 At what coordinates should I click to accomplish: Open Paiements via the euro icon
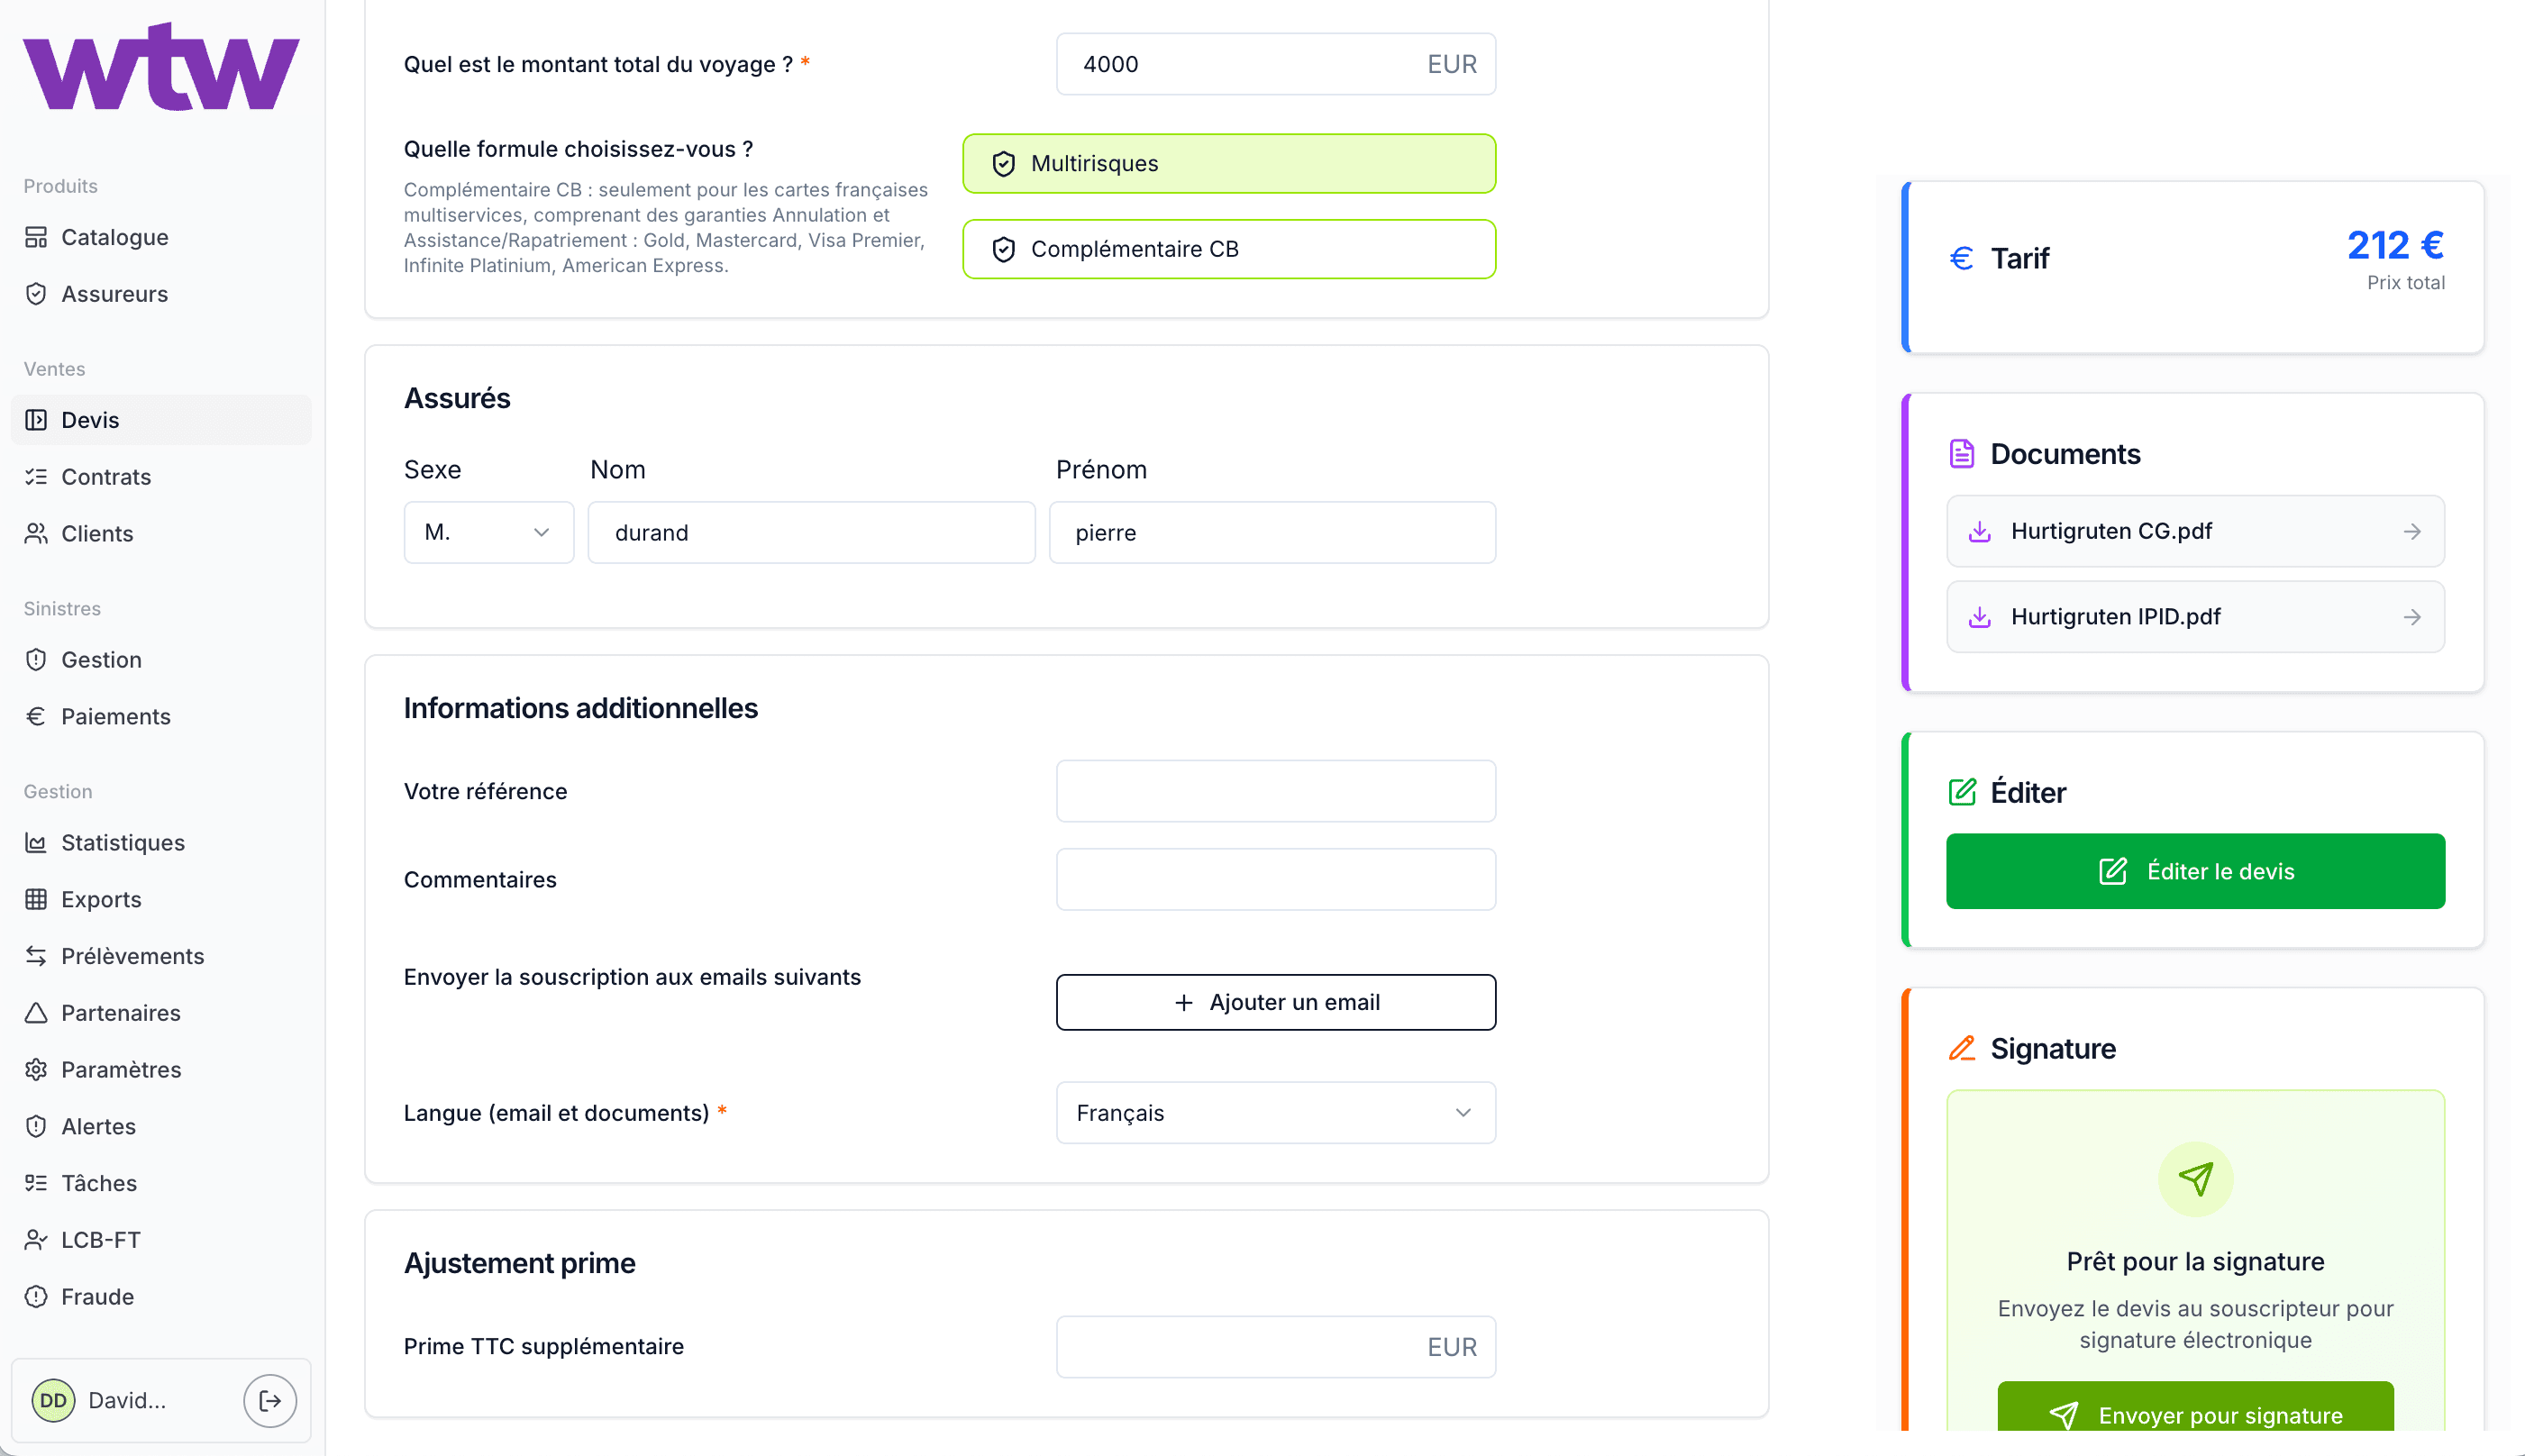coord(36,716)
